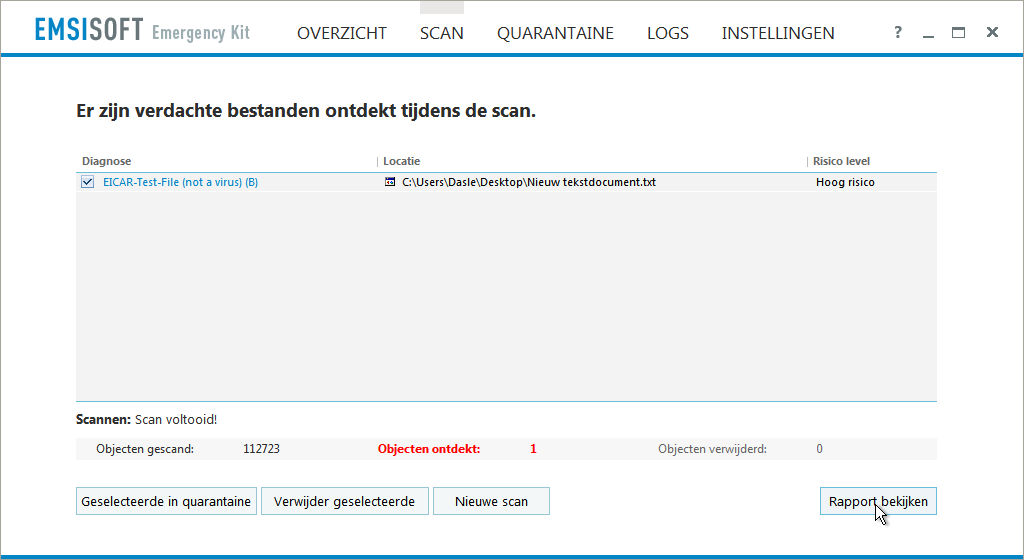Open the help question mark icon

coord(898,32)
